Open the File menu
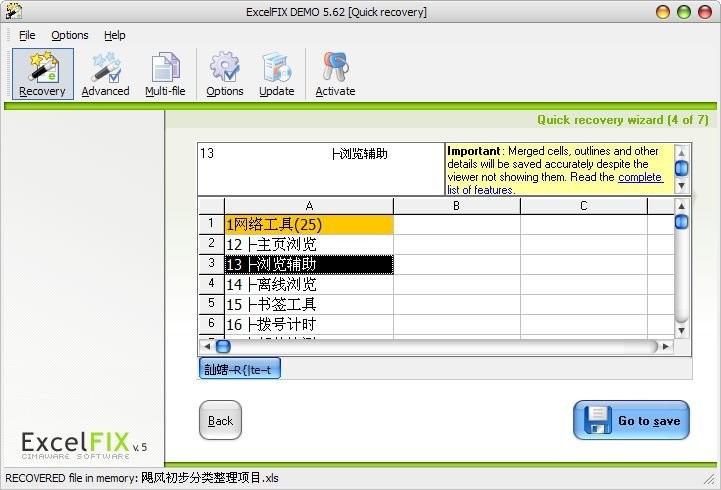The height and width of the screenshot is (490, 721). [27, 35]
